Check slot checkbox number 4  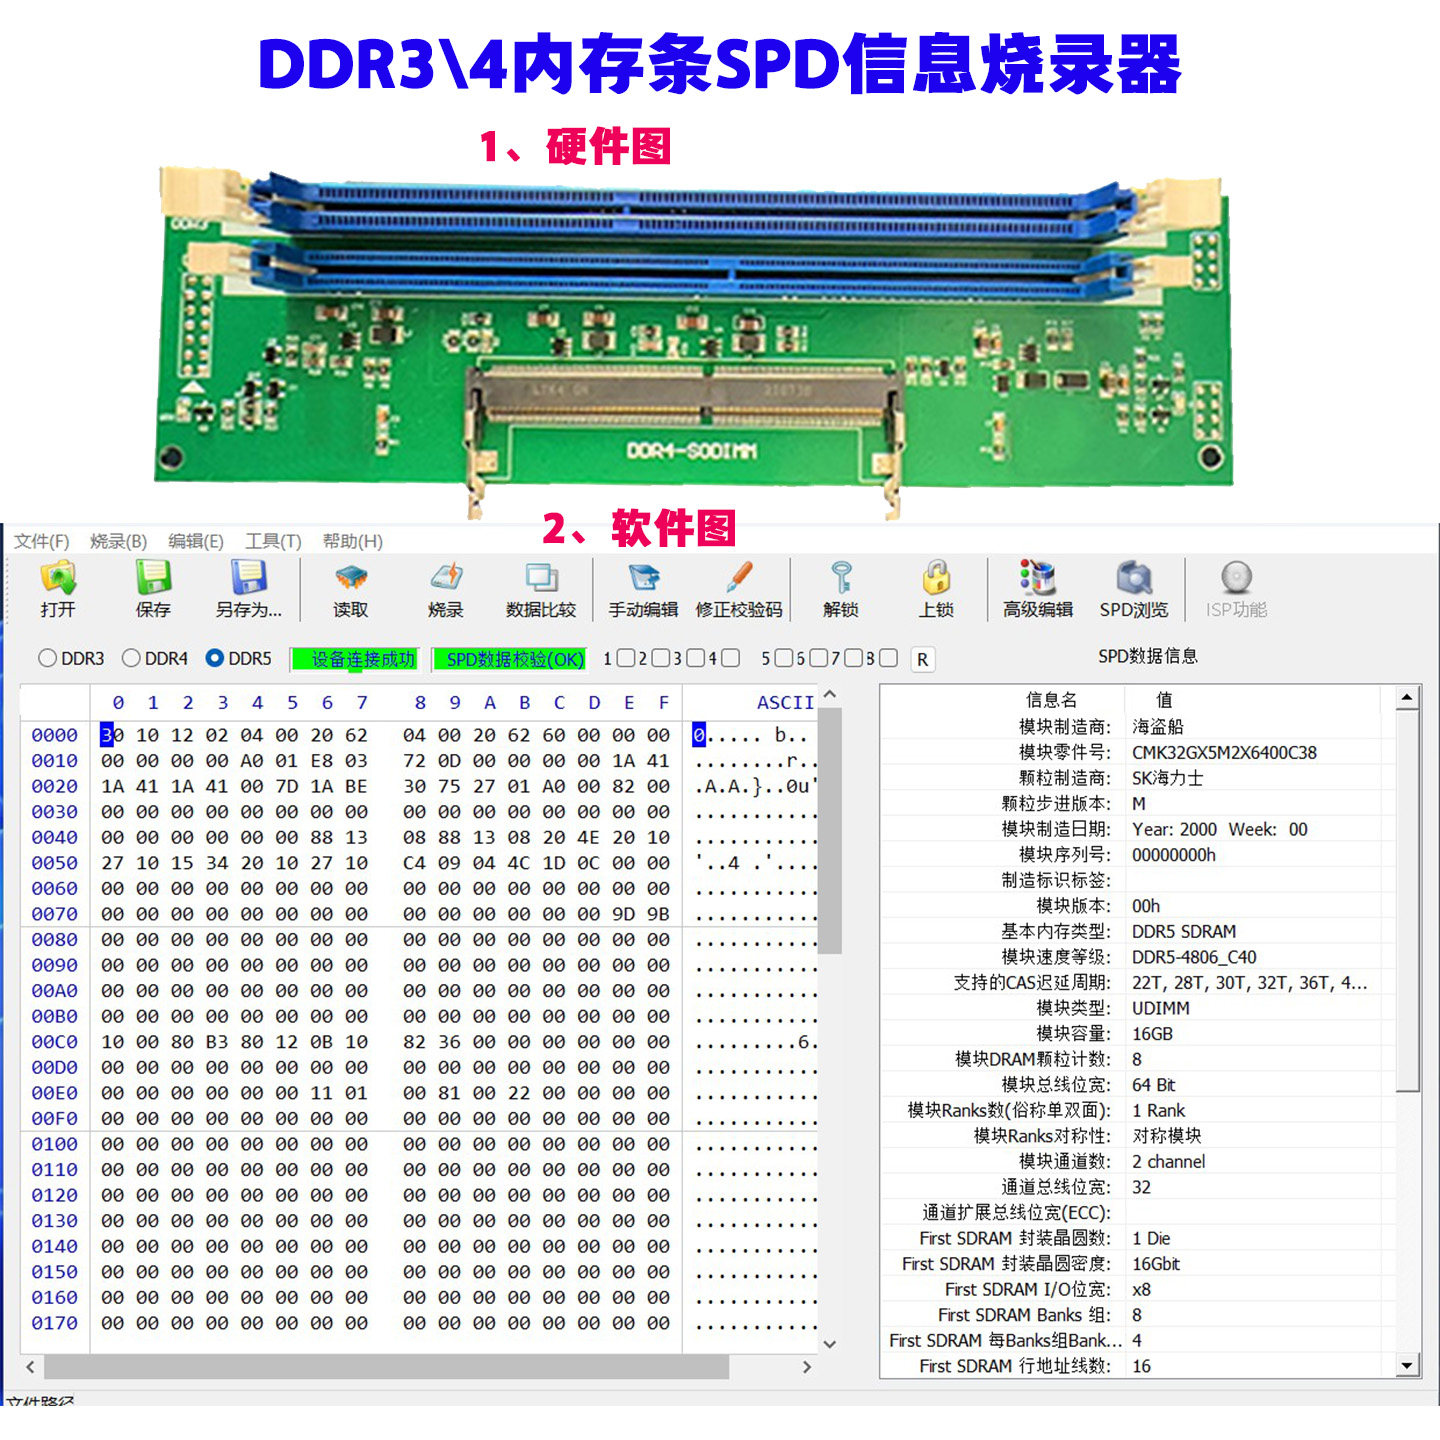(731, 658)
